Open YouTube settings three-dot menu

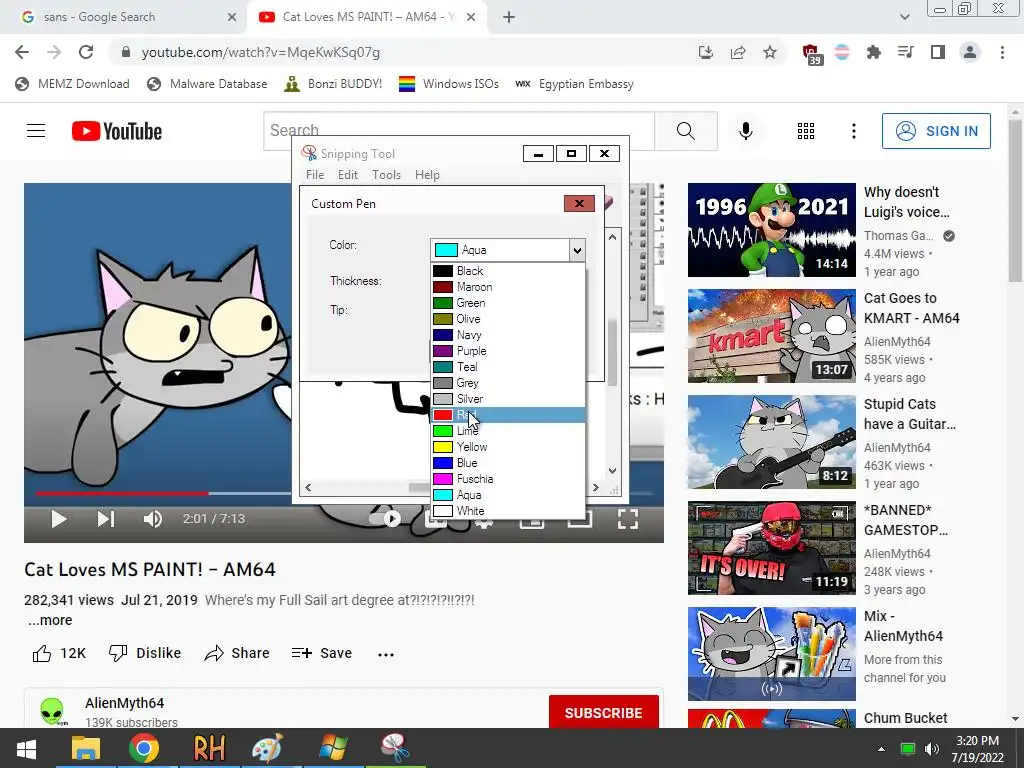pos(854,131)
